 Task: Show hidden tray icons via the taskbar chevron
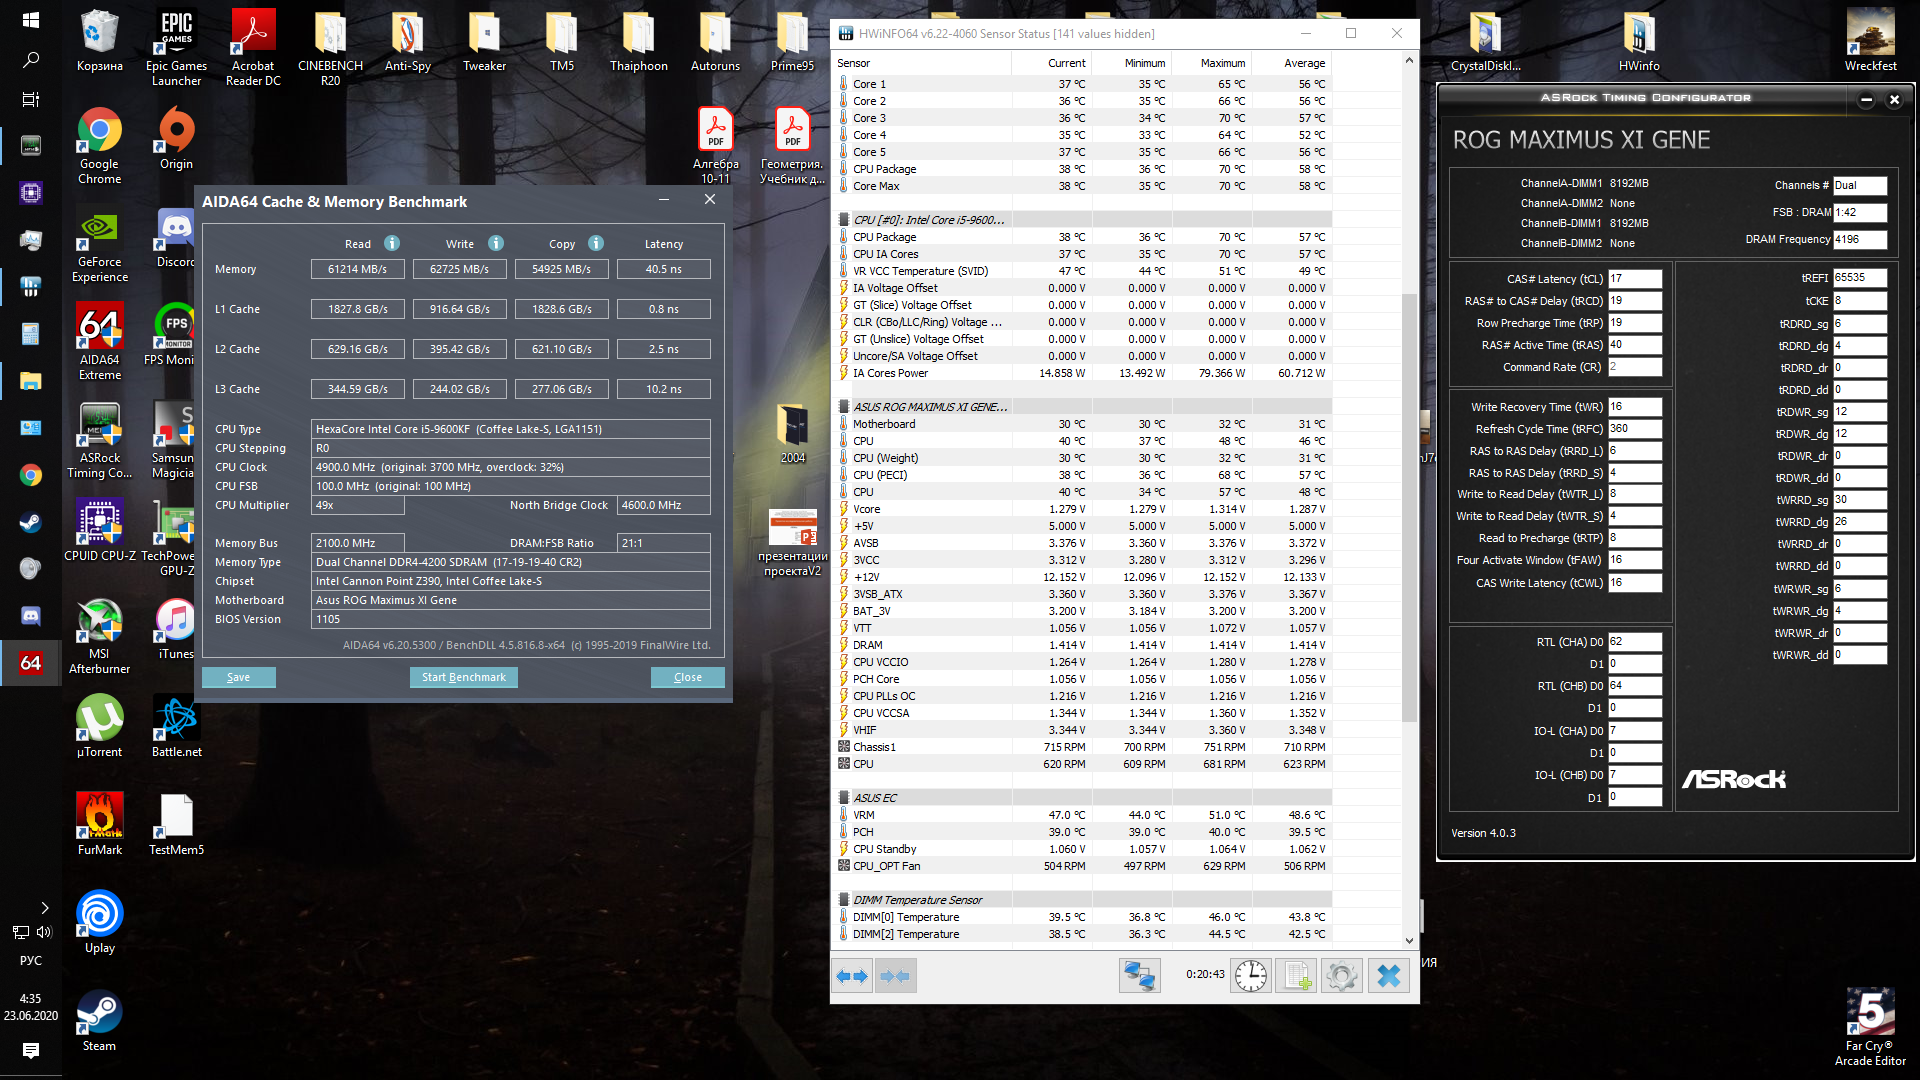(45, 908)
